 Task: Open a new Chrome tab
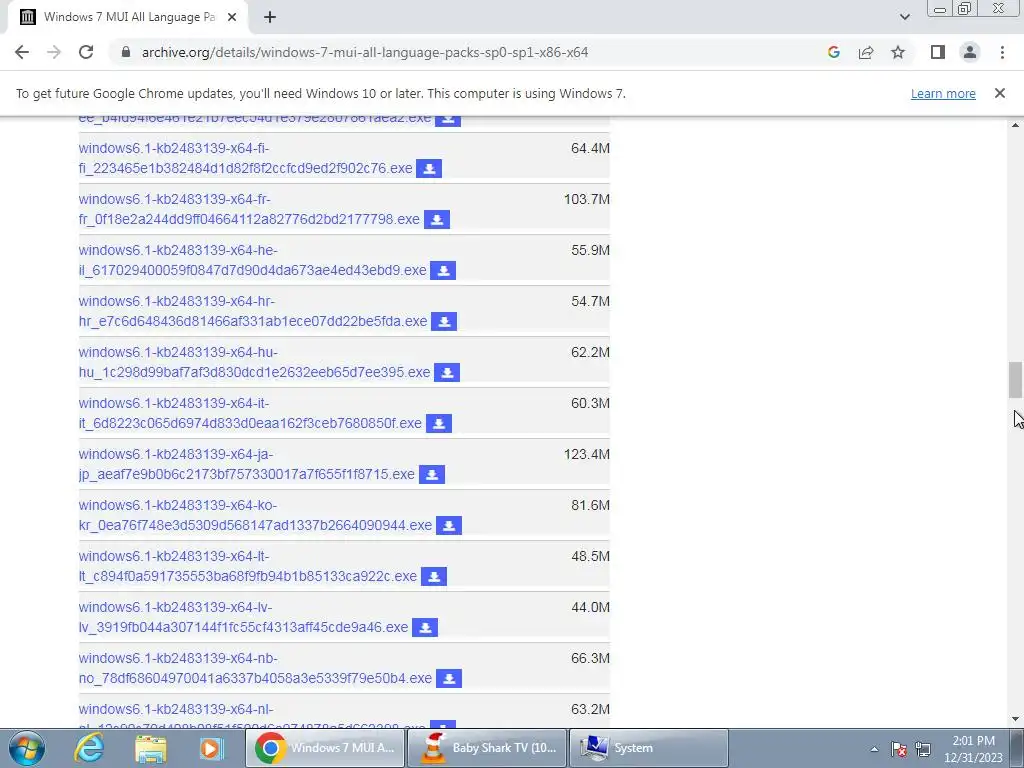pyautogui.click(x=270, y=18)
